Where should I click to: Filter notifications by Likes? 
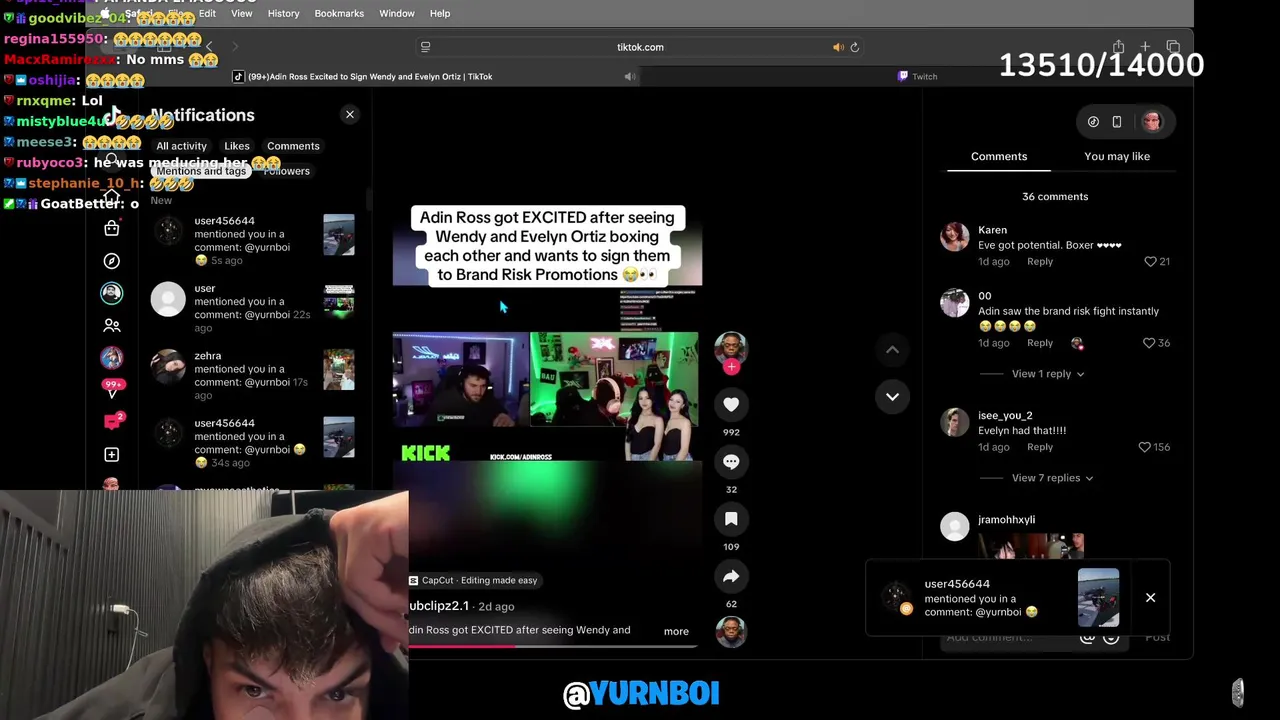(237, 146)
